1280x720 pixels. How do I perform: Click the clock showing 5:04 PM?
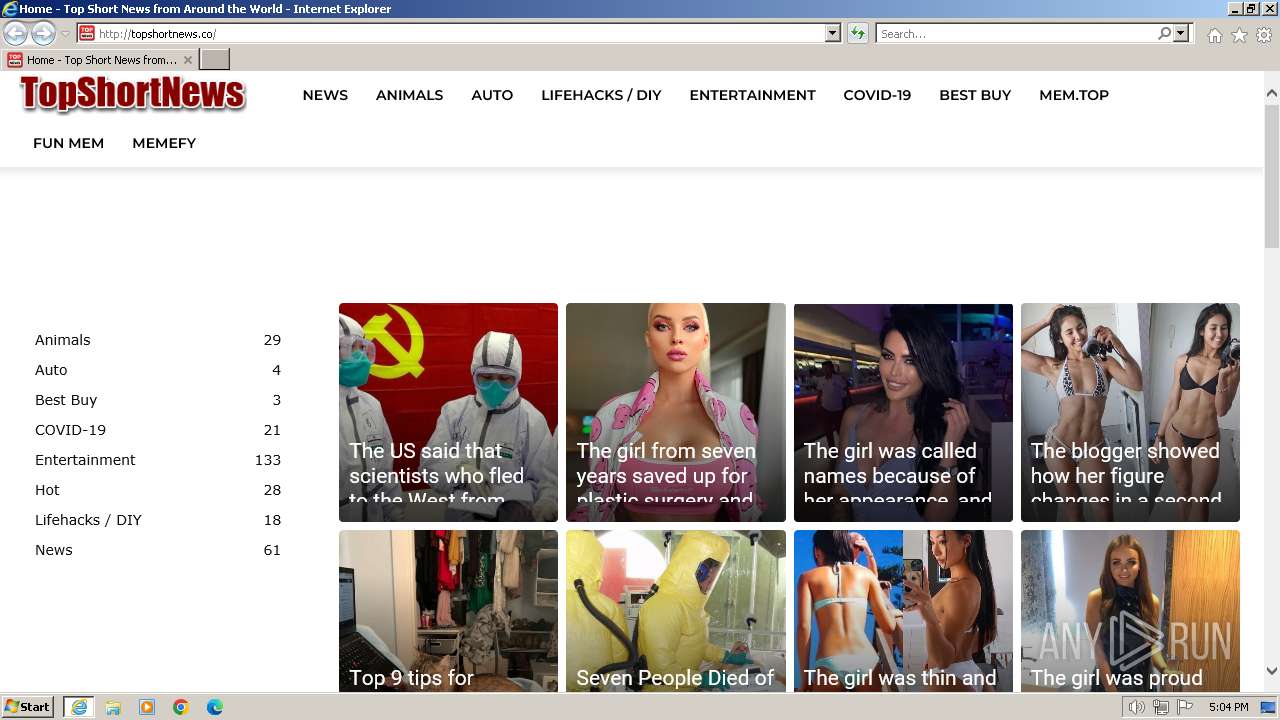click(x=1228, y=707)
